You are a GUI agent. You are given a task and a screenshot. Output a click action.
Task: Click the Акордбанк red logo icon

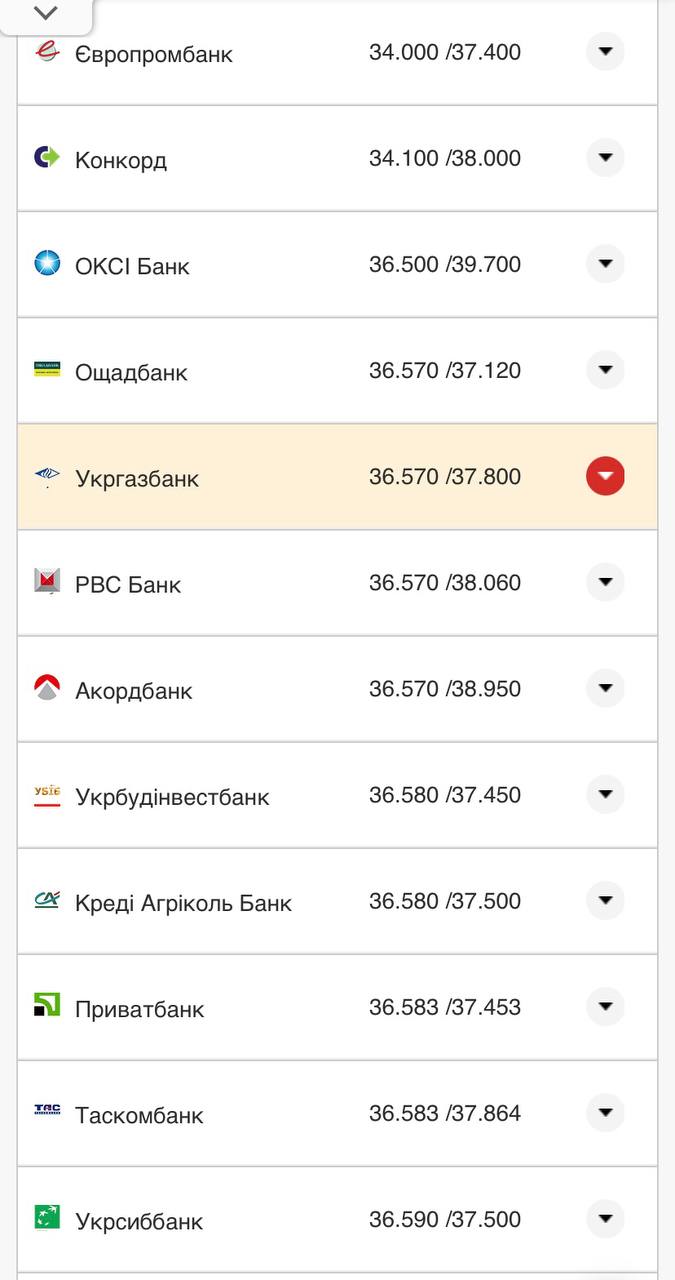(x=47, y=688)
